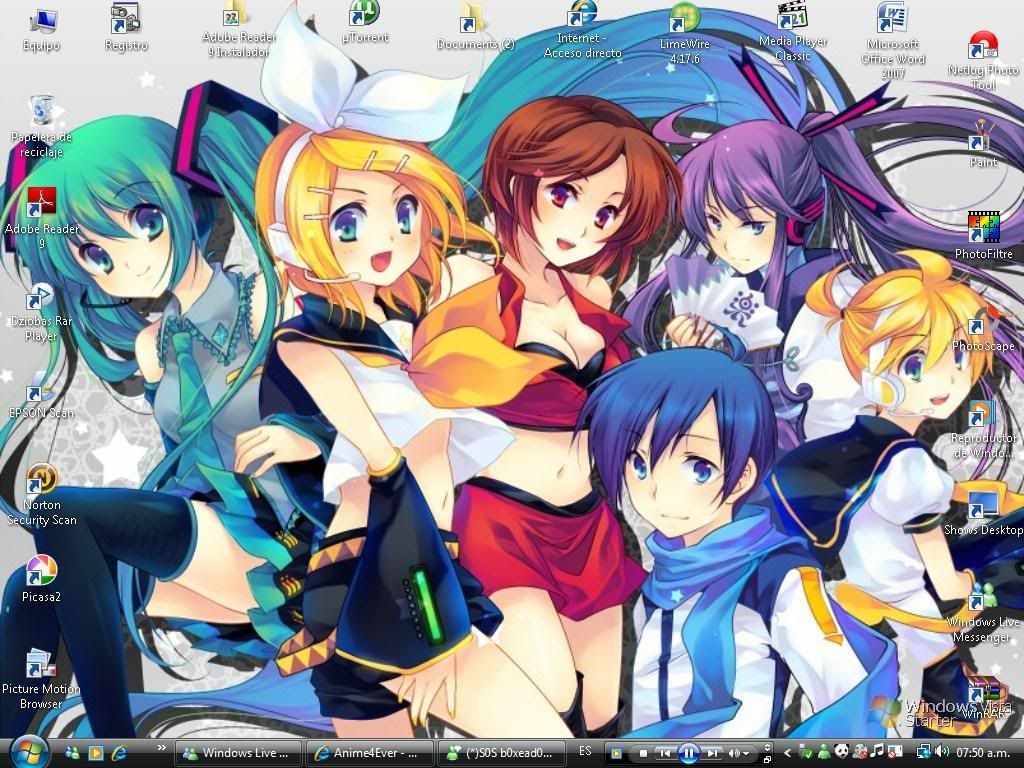Open Reproductor de Windows Media shortcut
The width and height of the screenshot is (1024, 768).
983,428
